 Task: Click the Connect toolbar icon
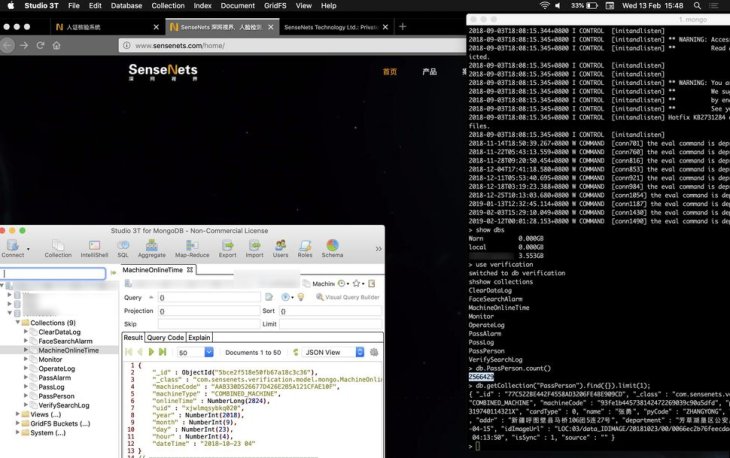point(13,246)
